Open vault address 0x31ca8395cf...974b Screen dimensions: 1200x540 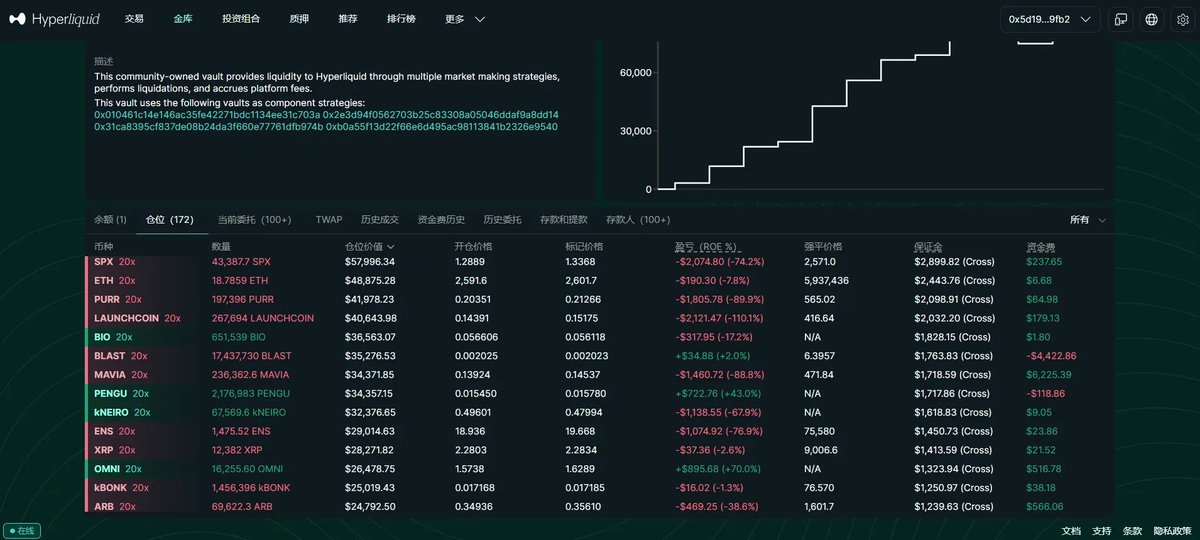208,127
